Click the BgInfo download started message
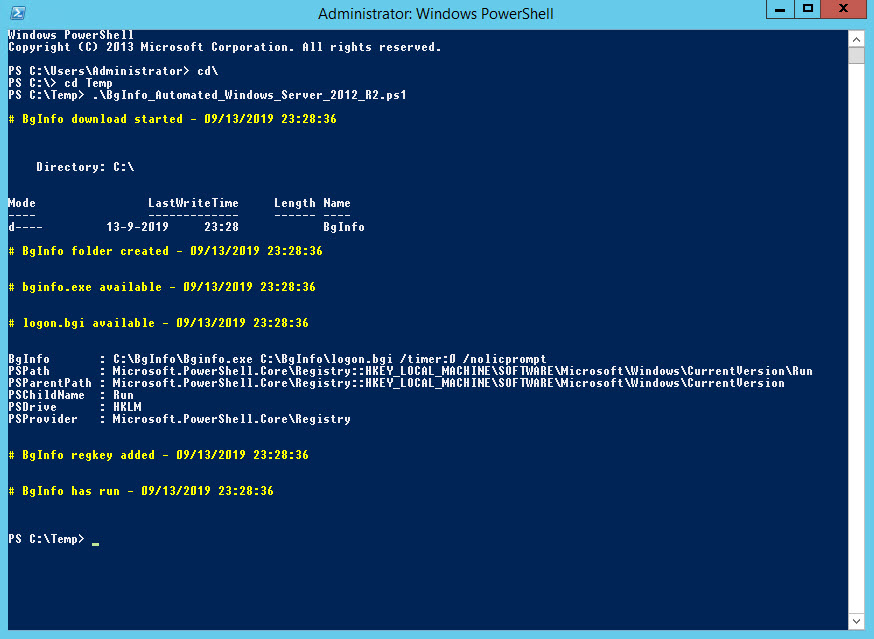This screenshot has width=874, height=639. pyautogui.click(x=172, y=119)
